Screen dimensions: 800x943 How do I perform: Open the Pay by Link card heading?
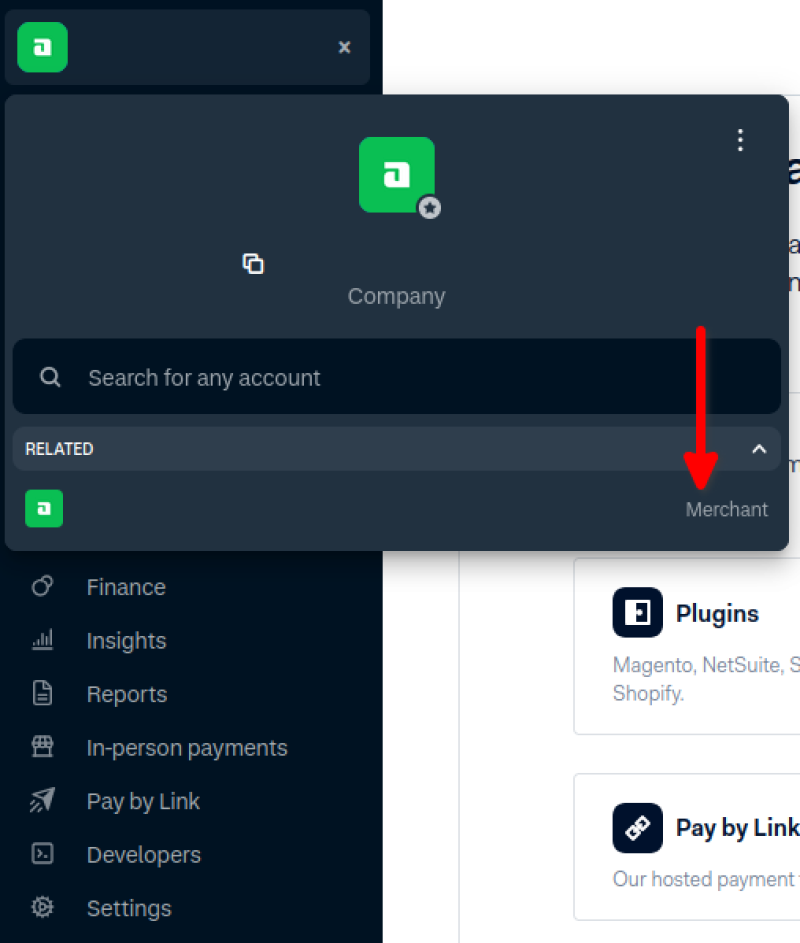pos(737,828)
